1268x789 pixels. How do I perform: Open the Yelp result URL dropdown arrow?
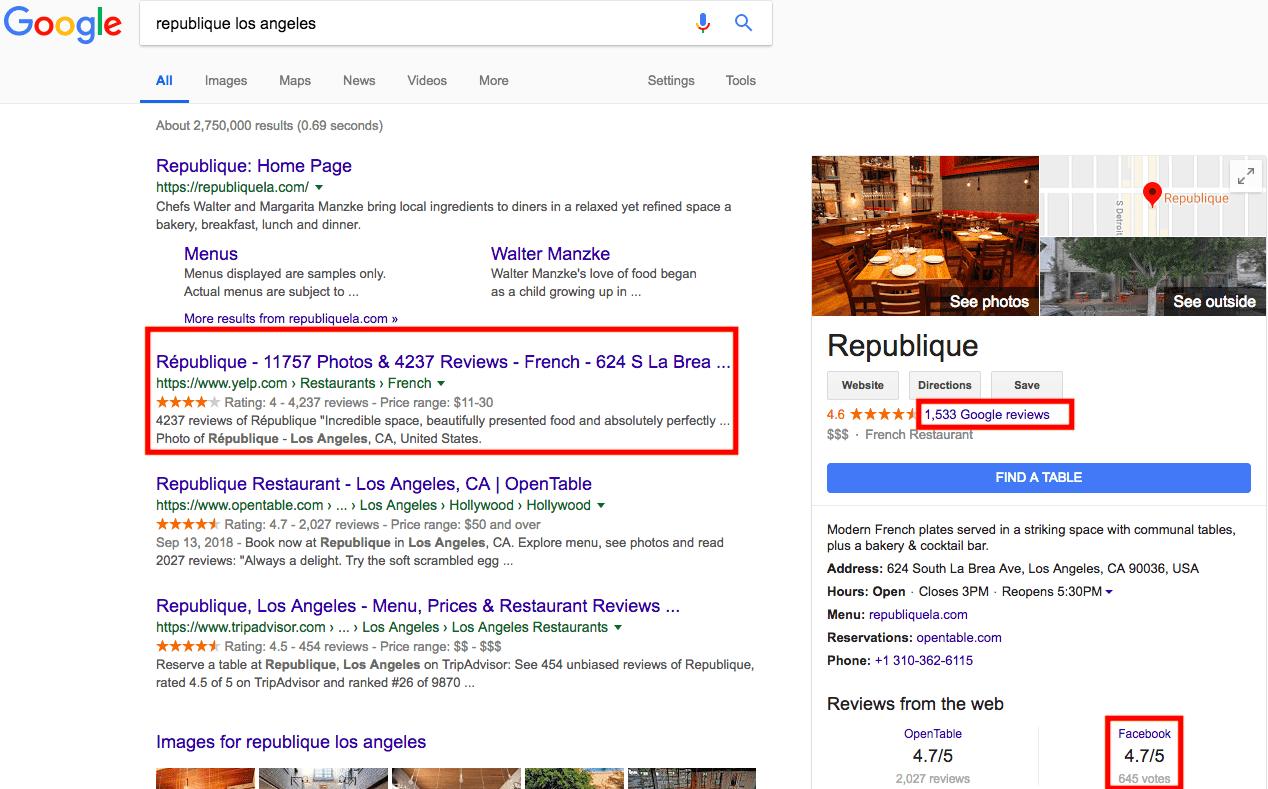(441, 383)
